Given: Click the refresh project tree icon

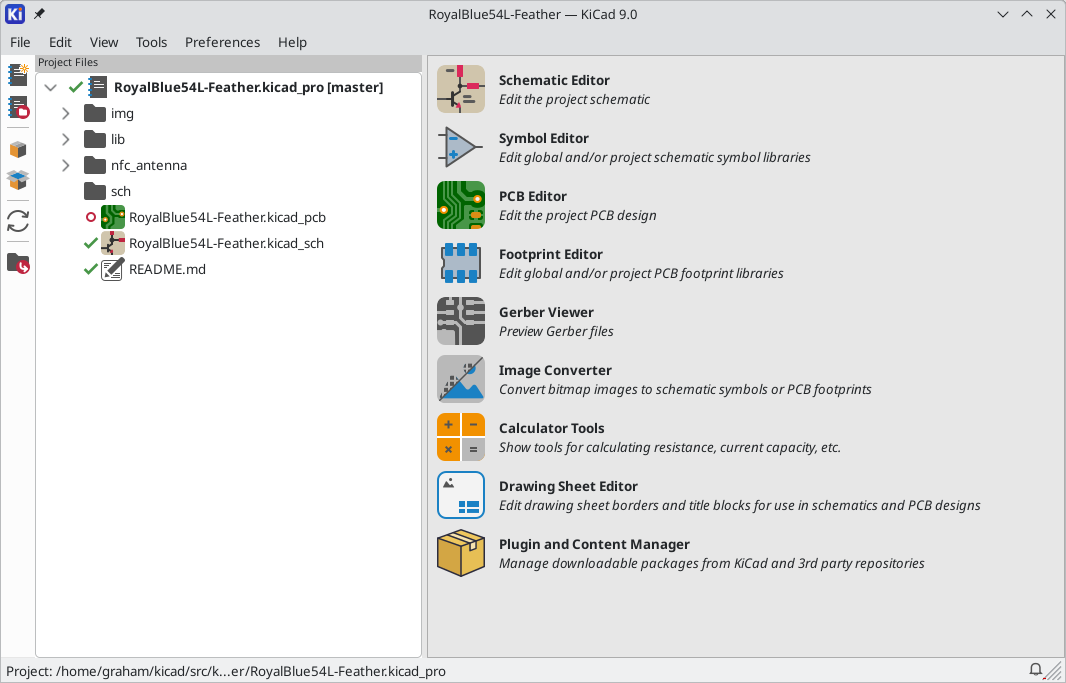Looking at the screenshot, I should coord(18,221).
